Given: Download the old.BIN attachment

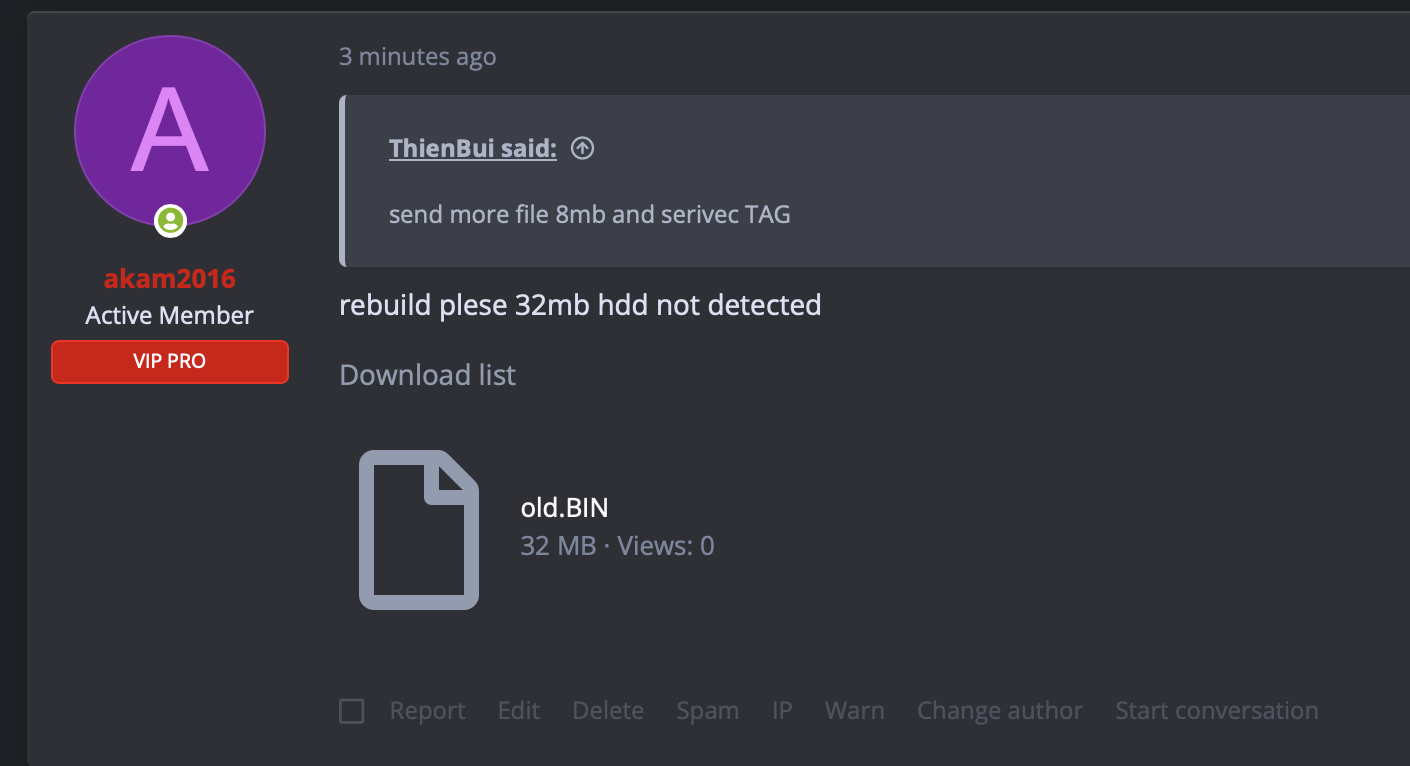Looking at the screenshot, I should 564,508.
